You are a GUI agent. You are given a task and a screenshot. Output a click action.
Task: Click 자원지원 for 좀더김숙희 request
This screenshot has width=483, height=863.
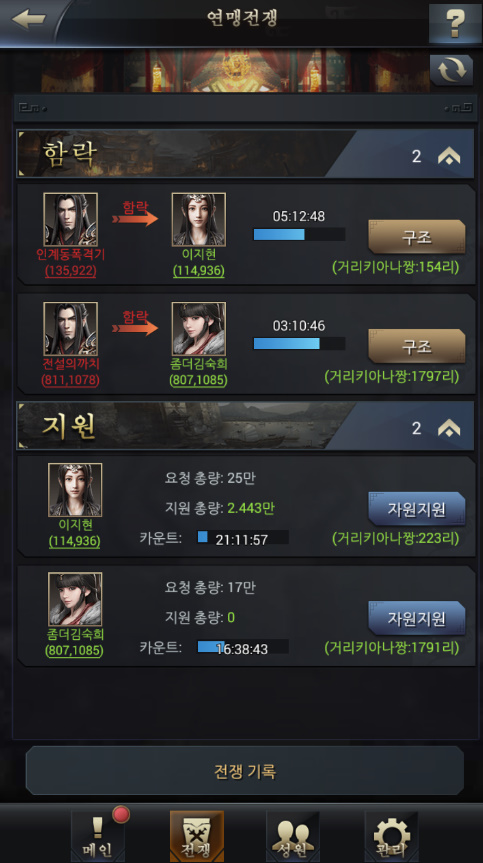416,618
